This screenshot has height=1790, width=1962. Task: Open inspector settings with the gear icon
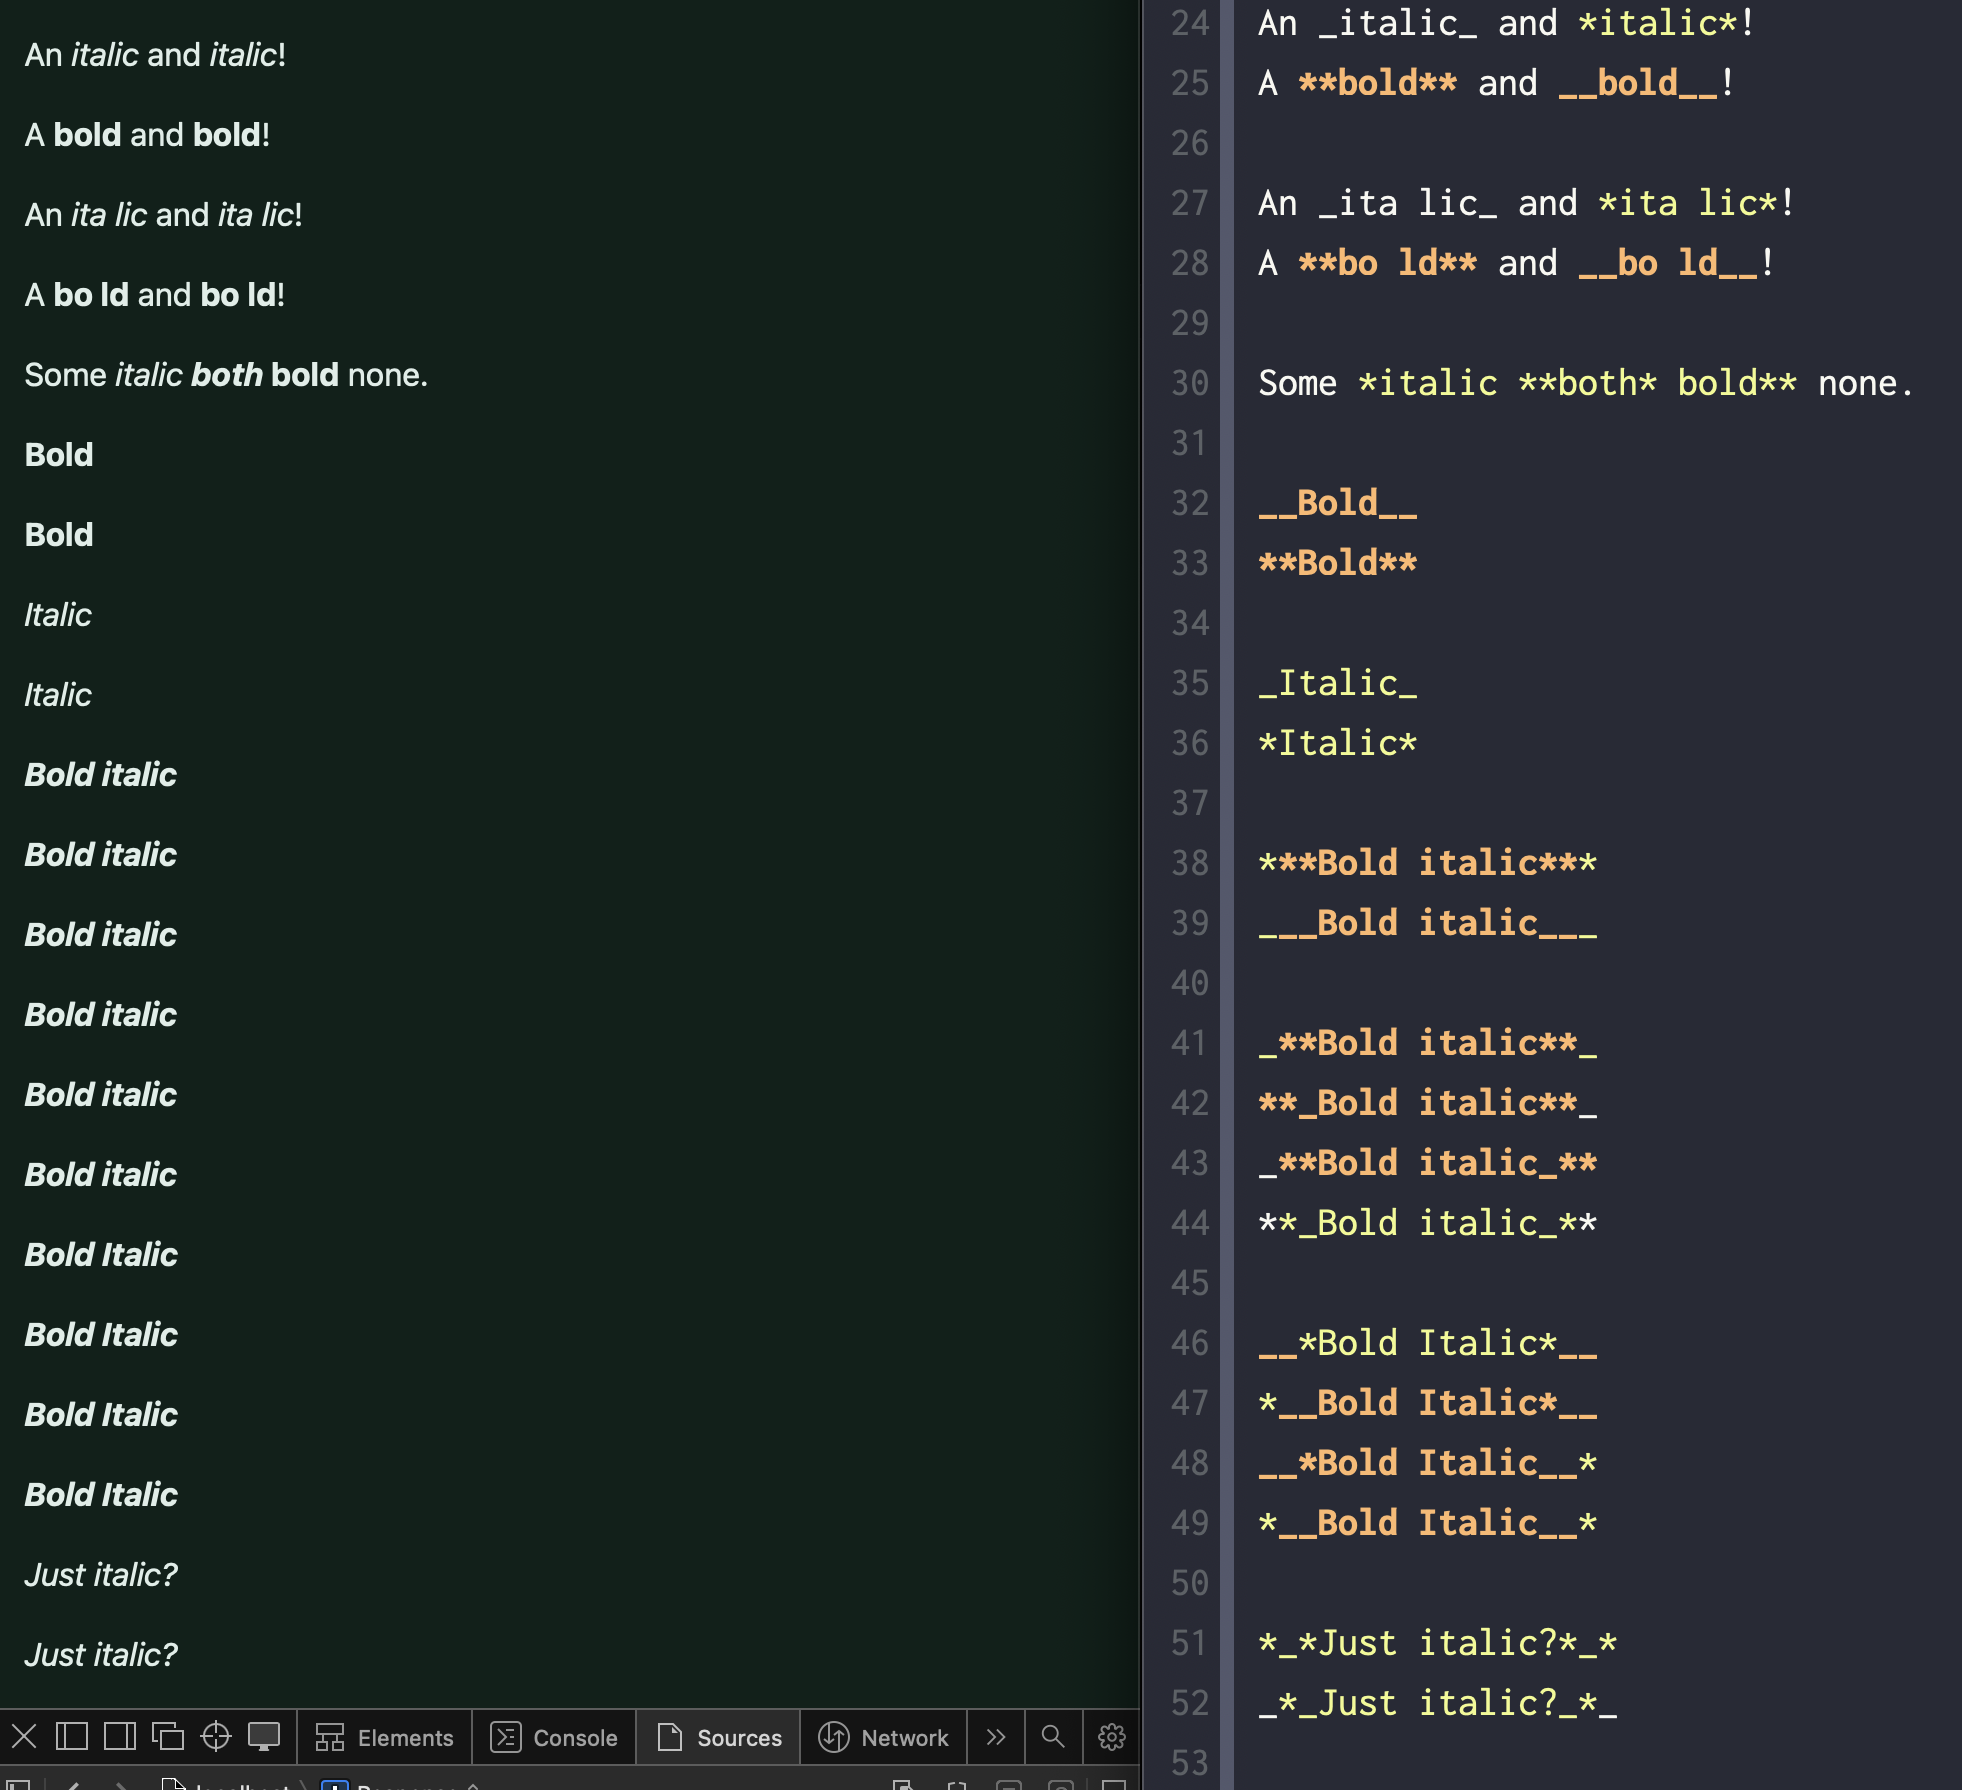click(1112, 1738)
